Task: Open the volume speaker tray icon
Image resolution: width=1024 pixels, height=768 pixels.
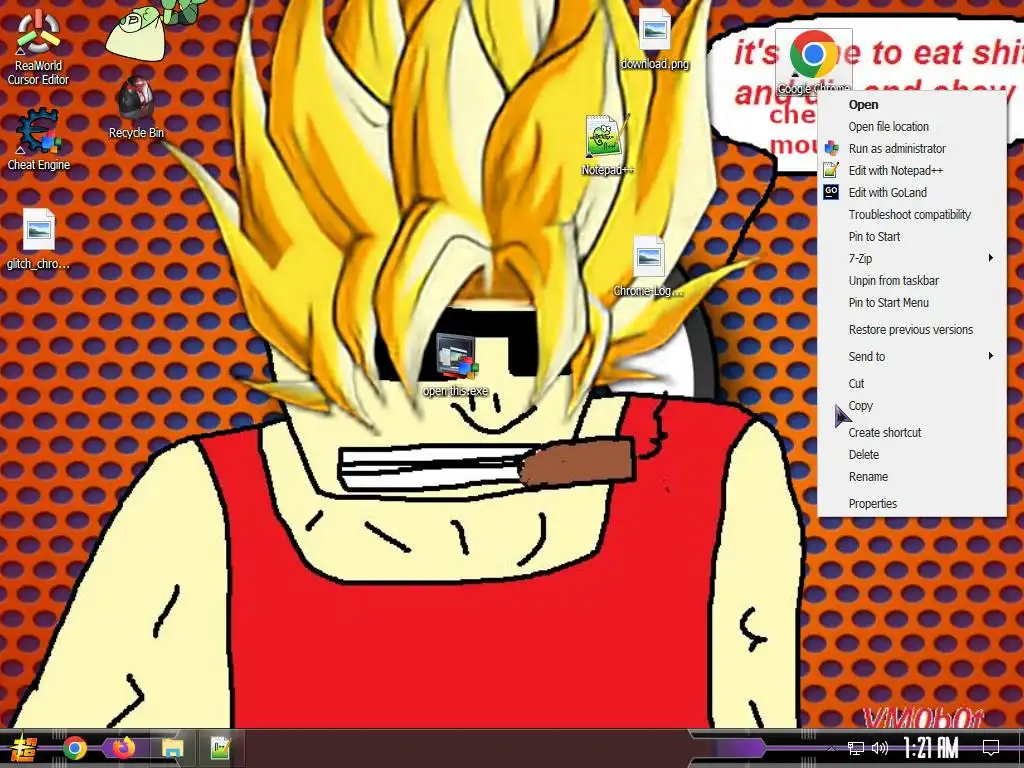Action: pos(880,748)
